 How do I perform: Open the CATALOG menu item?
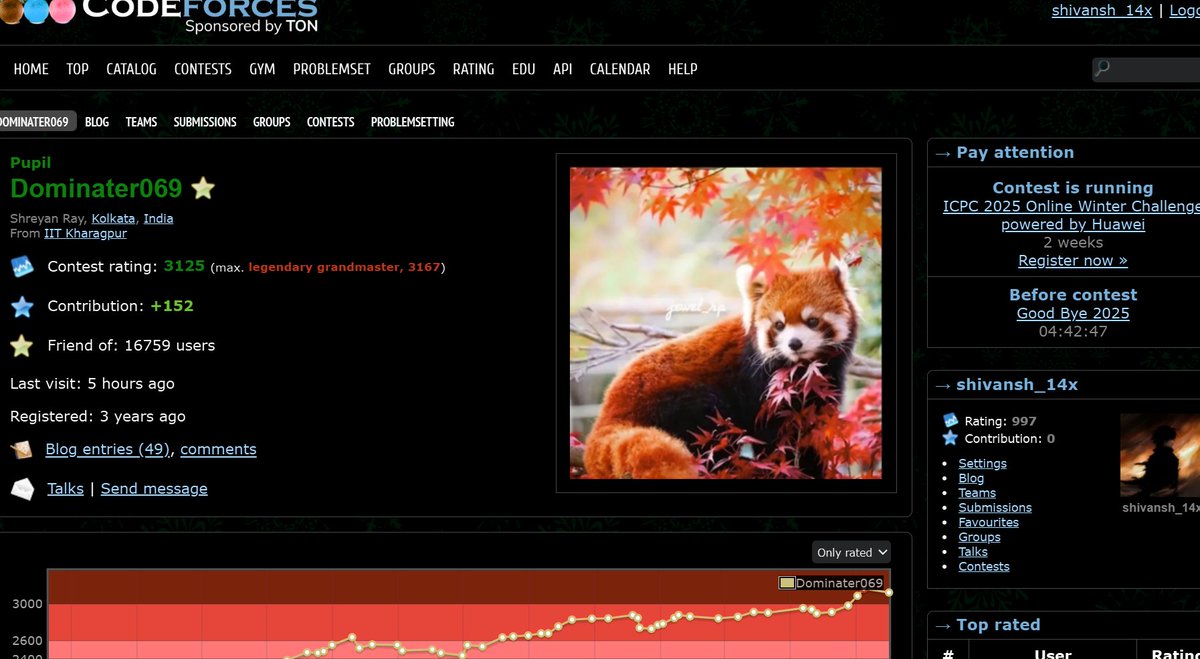[131, 69]
